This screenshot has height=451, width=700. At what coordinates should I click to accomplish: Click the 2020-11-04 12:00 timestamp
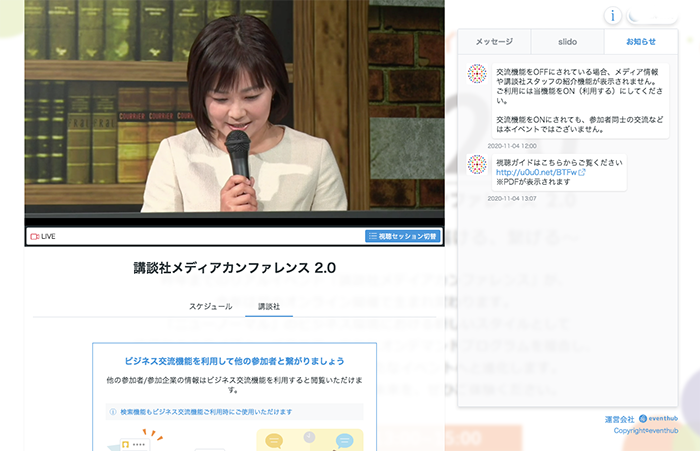pos(512,146)
